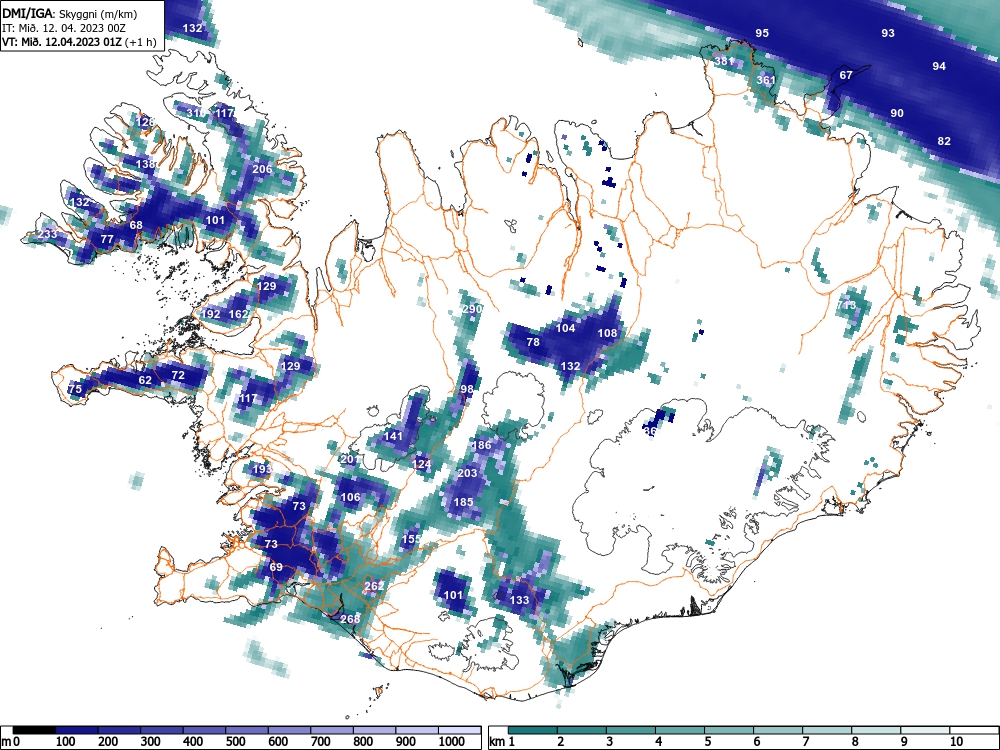The width and height of the screenshot is (1000, 750).
Task: Click the visibility value 185 on the map
Action: [463, 502]
